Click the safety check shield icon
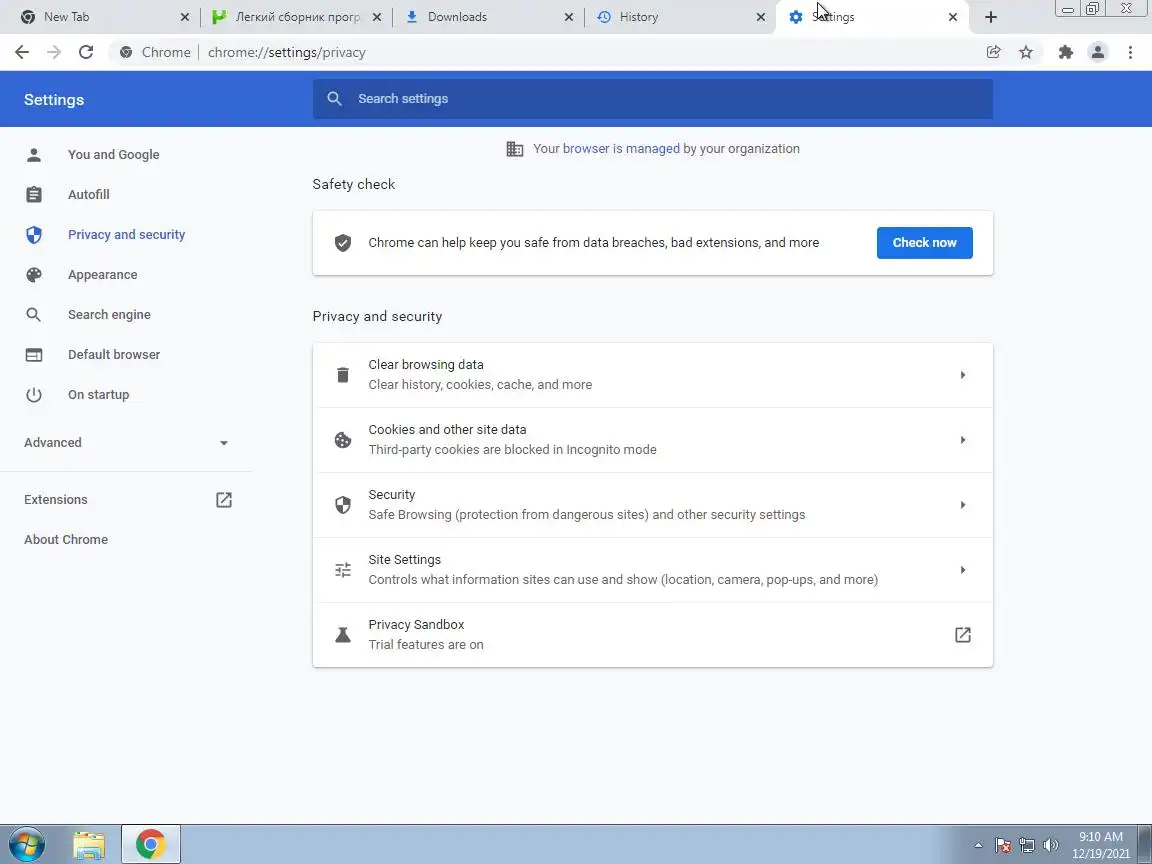This screenshot has width=1152, height=864. [x=343, y=243]
